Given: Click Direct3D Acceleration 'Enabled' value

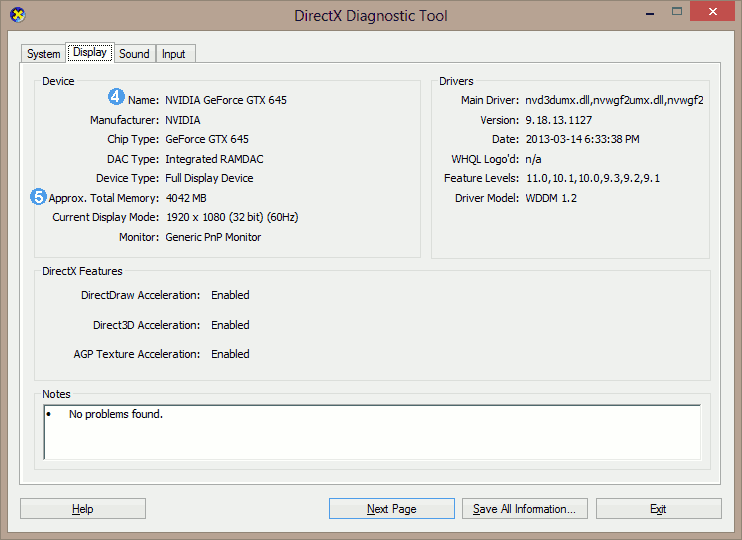Looking at the screenshot, I should 230,325.
